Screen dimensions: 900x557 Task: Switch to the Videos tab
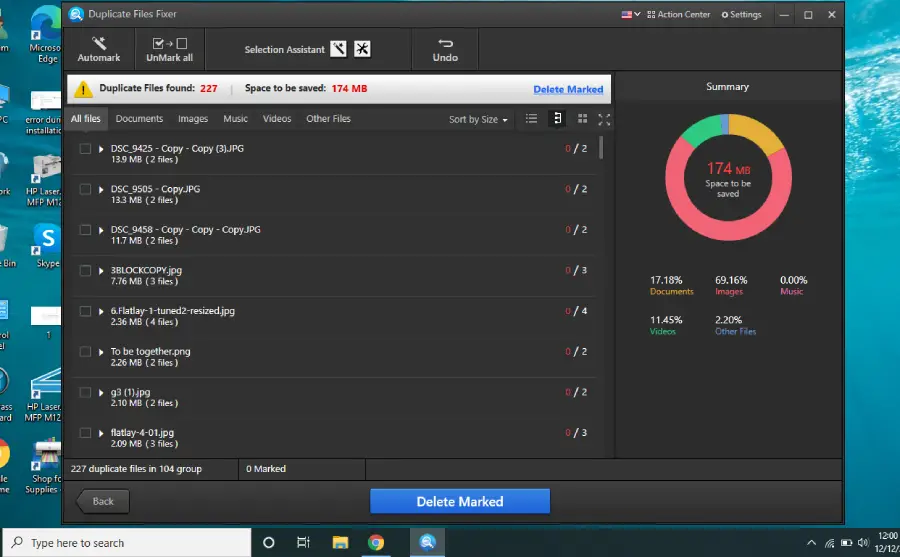pyautogui.click(x=277, y=119)
